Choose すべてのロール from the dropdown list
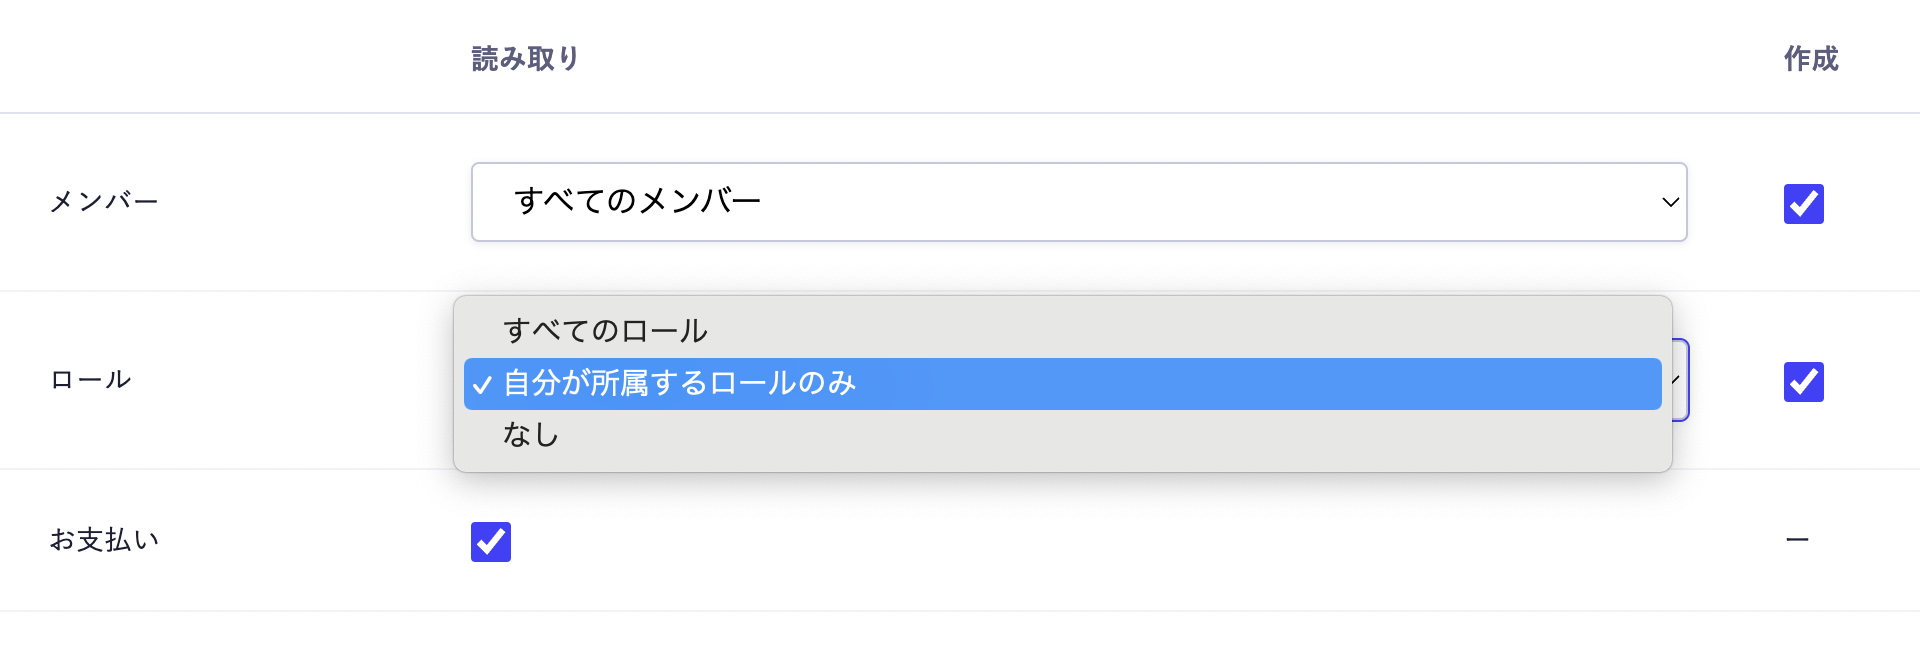The image size is (1920, 648). pyautogui.click(x=606, y=331)
